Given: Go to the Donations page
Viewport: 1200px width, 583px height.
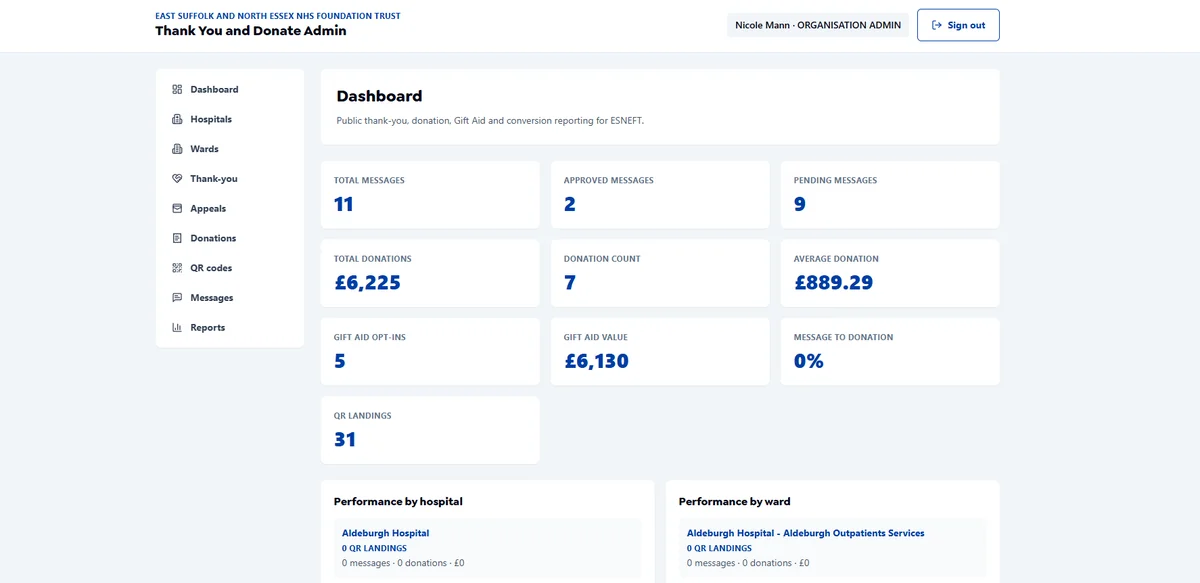Looking at the screenshot, I should coord(230,238).
